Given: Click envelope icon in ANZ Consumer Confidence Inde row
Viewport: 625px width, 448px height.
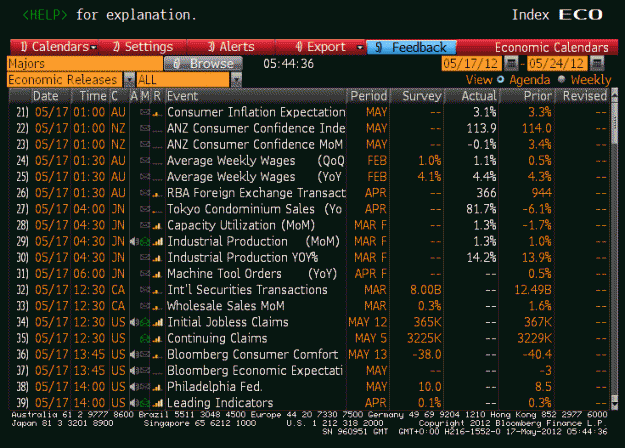Looking at the screenshot, I should click(x=145, y=128).
